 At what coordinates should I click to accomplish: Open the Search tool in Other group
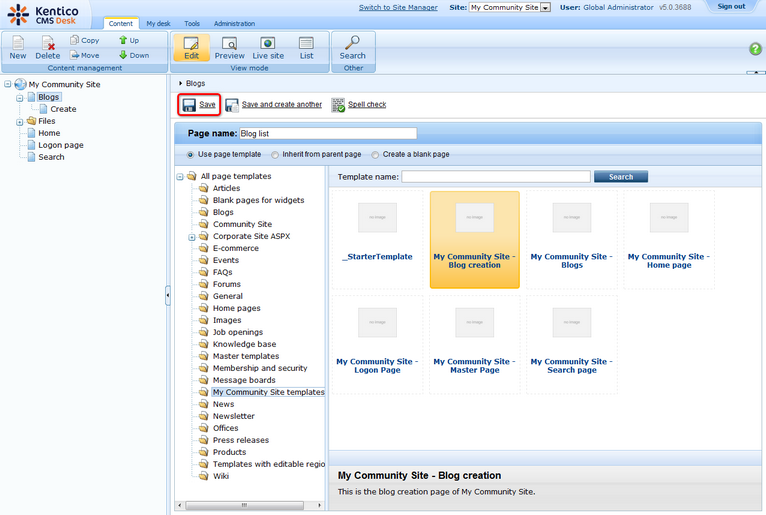click(x=353, y=48)
